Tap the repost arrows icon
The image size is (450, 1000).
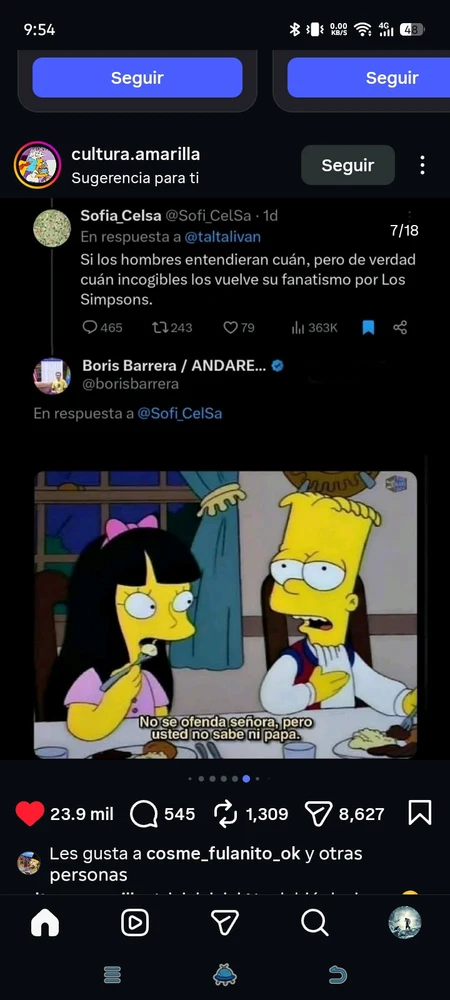click(x=225, y=814)
